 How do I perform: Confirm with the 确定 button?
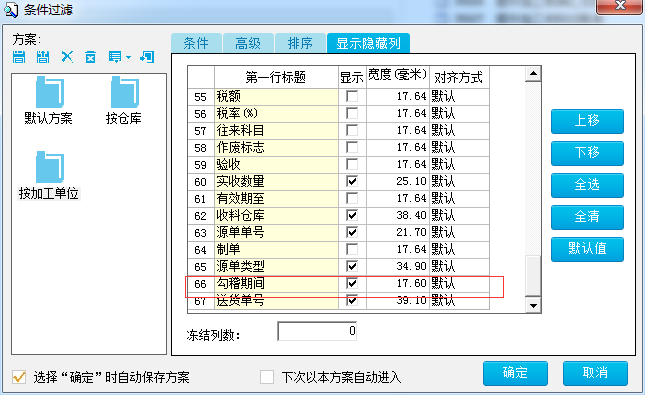point(515,373)
